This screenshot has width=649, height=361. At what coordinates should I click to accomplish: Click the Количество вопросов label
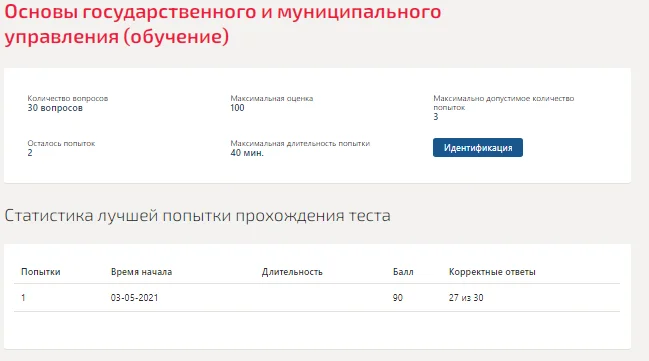coord(67,98)
